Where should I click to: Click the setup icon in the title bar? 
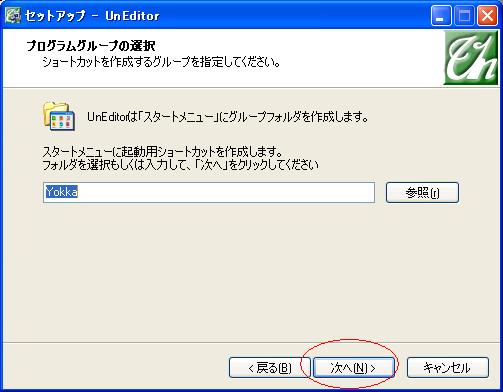(12, 15)
